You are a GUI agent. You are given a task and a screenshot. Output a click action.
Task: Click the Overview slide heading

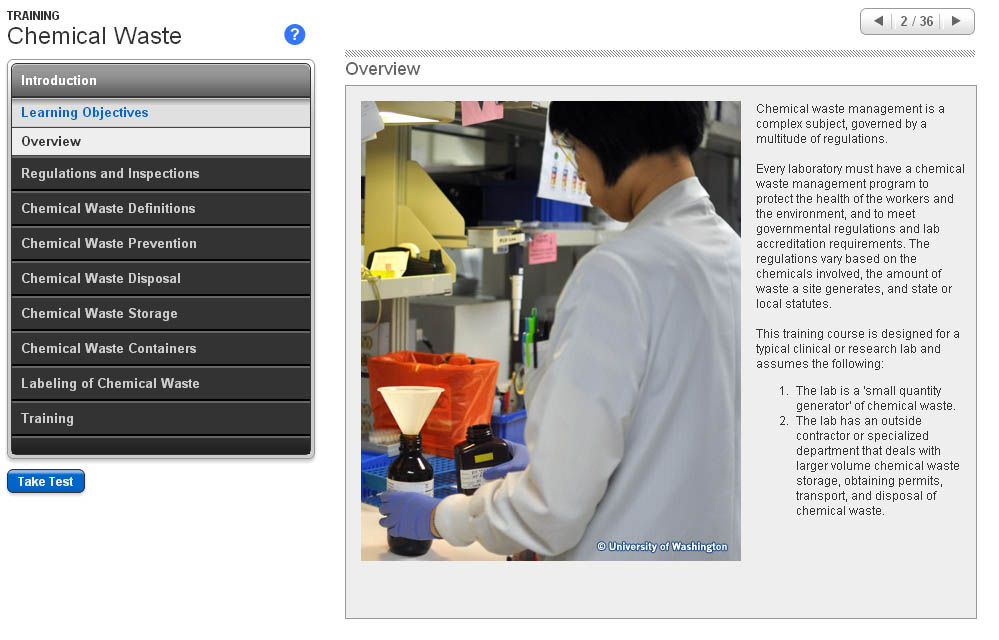click(383, 69)
